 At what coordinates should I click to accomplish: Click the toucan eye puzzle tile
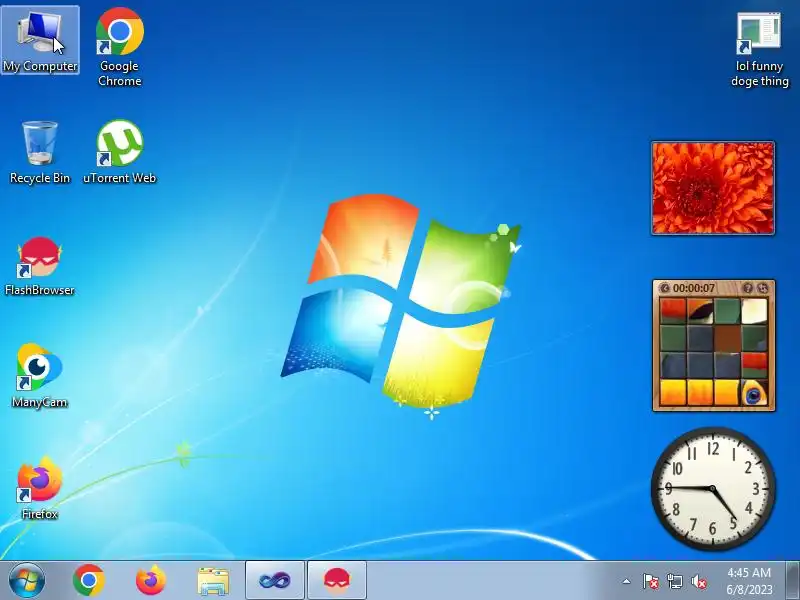tap(754, 392)
